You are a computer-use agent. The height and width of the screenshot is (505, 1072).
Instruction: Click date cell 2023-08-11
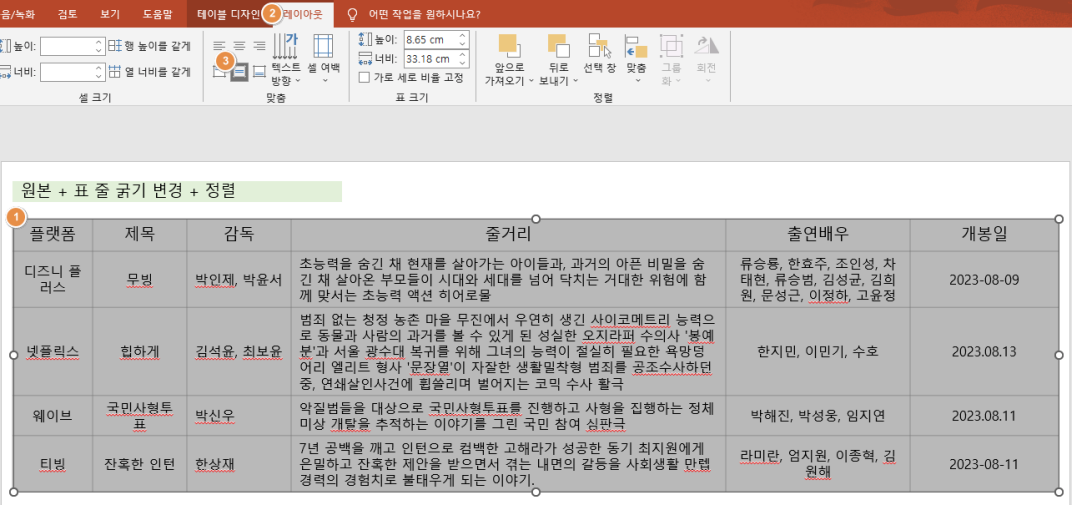[x=984, y=464]
